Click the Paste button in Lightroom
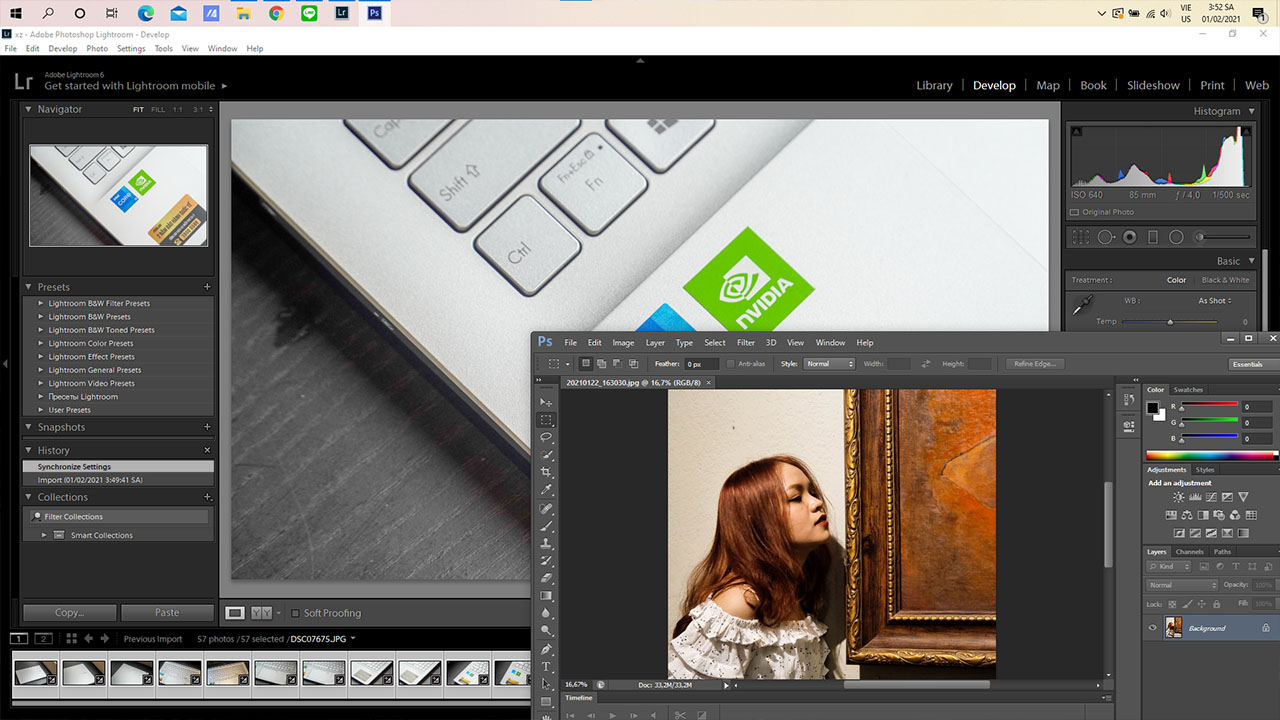Viewport: 1280px width, 720px height. [167, 612]
